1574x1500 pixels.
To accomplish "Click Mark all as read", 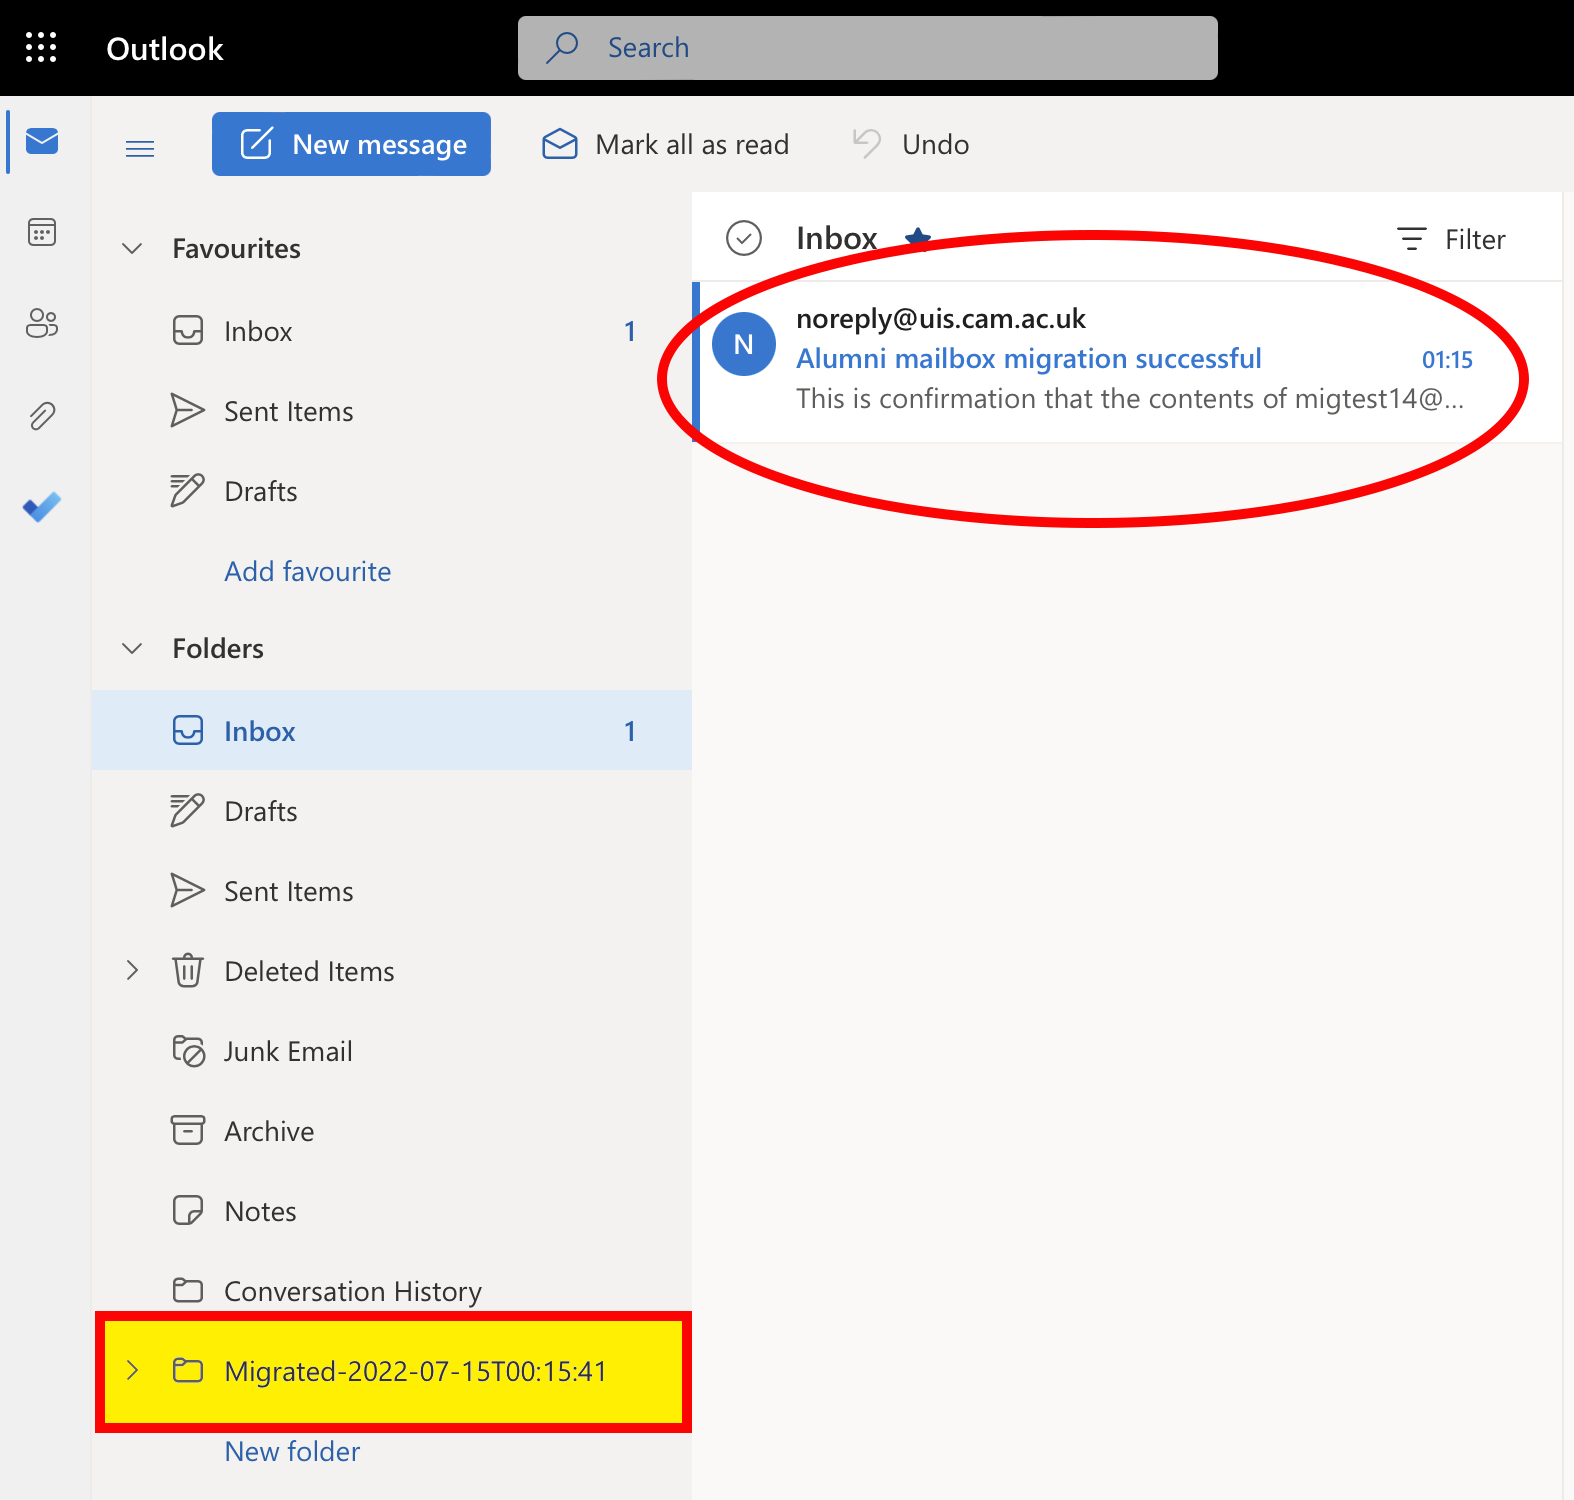I will pyautogui.click(x=665, y=144).
